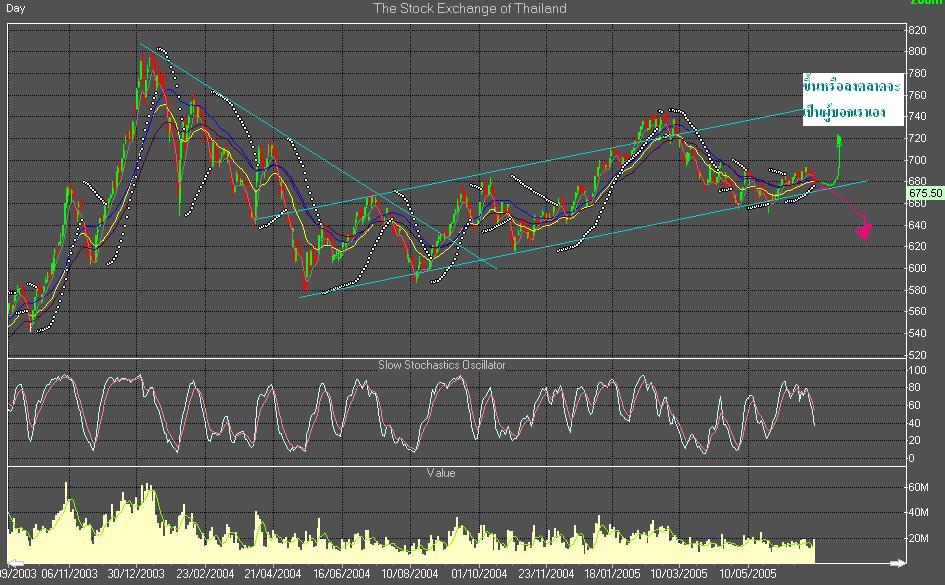Screen dimensions: 945x585
Task: Click the 800 price axis label
Action: [x=917, y=52]
